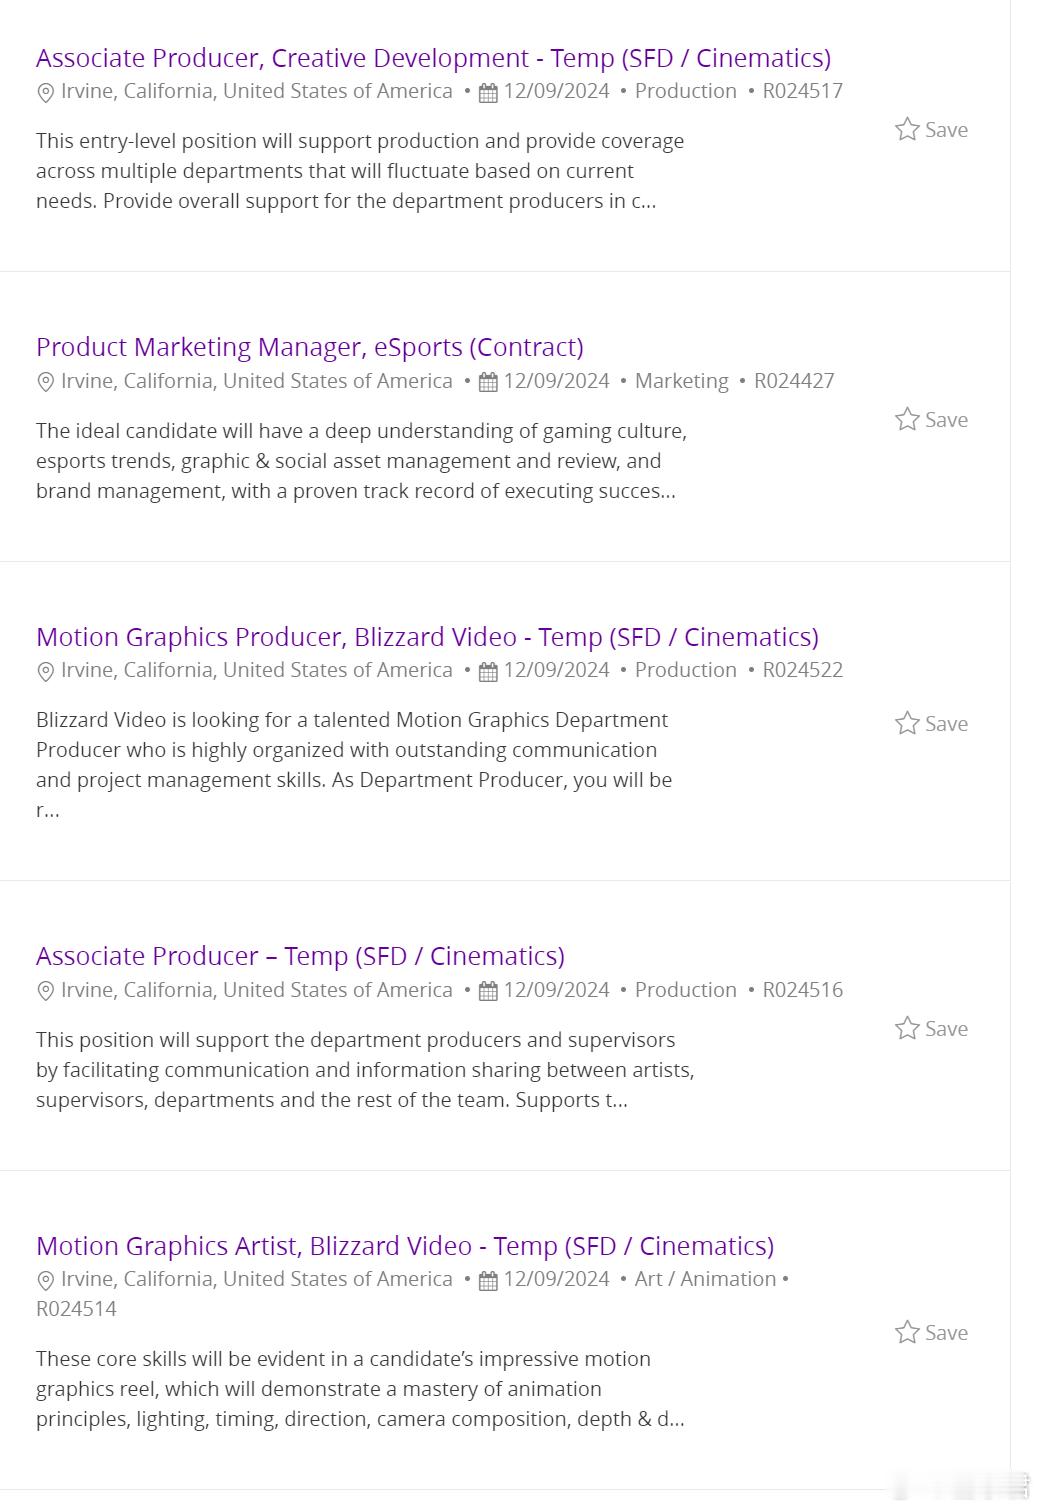Viewport: 1041px width, 1510px height.
Task: Open the Product Marketing Manager, eSports listing
Action: (x=310, y=347)
